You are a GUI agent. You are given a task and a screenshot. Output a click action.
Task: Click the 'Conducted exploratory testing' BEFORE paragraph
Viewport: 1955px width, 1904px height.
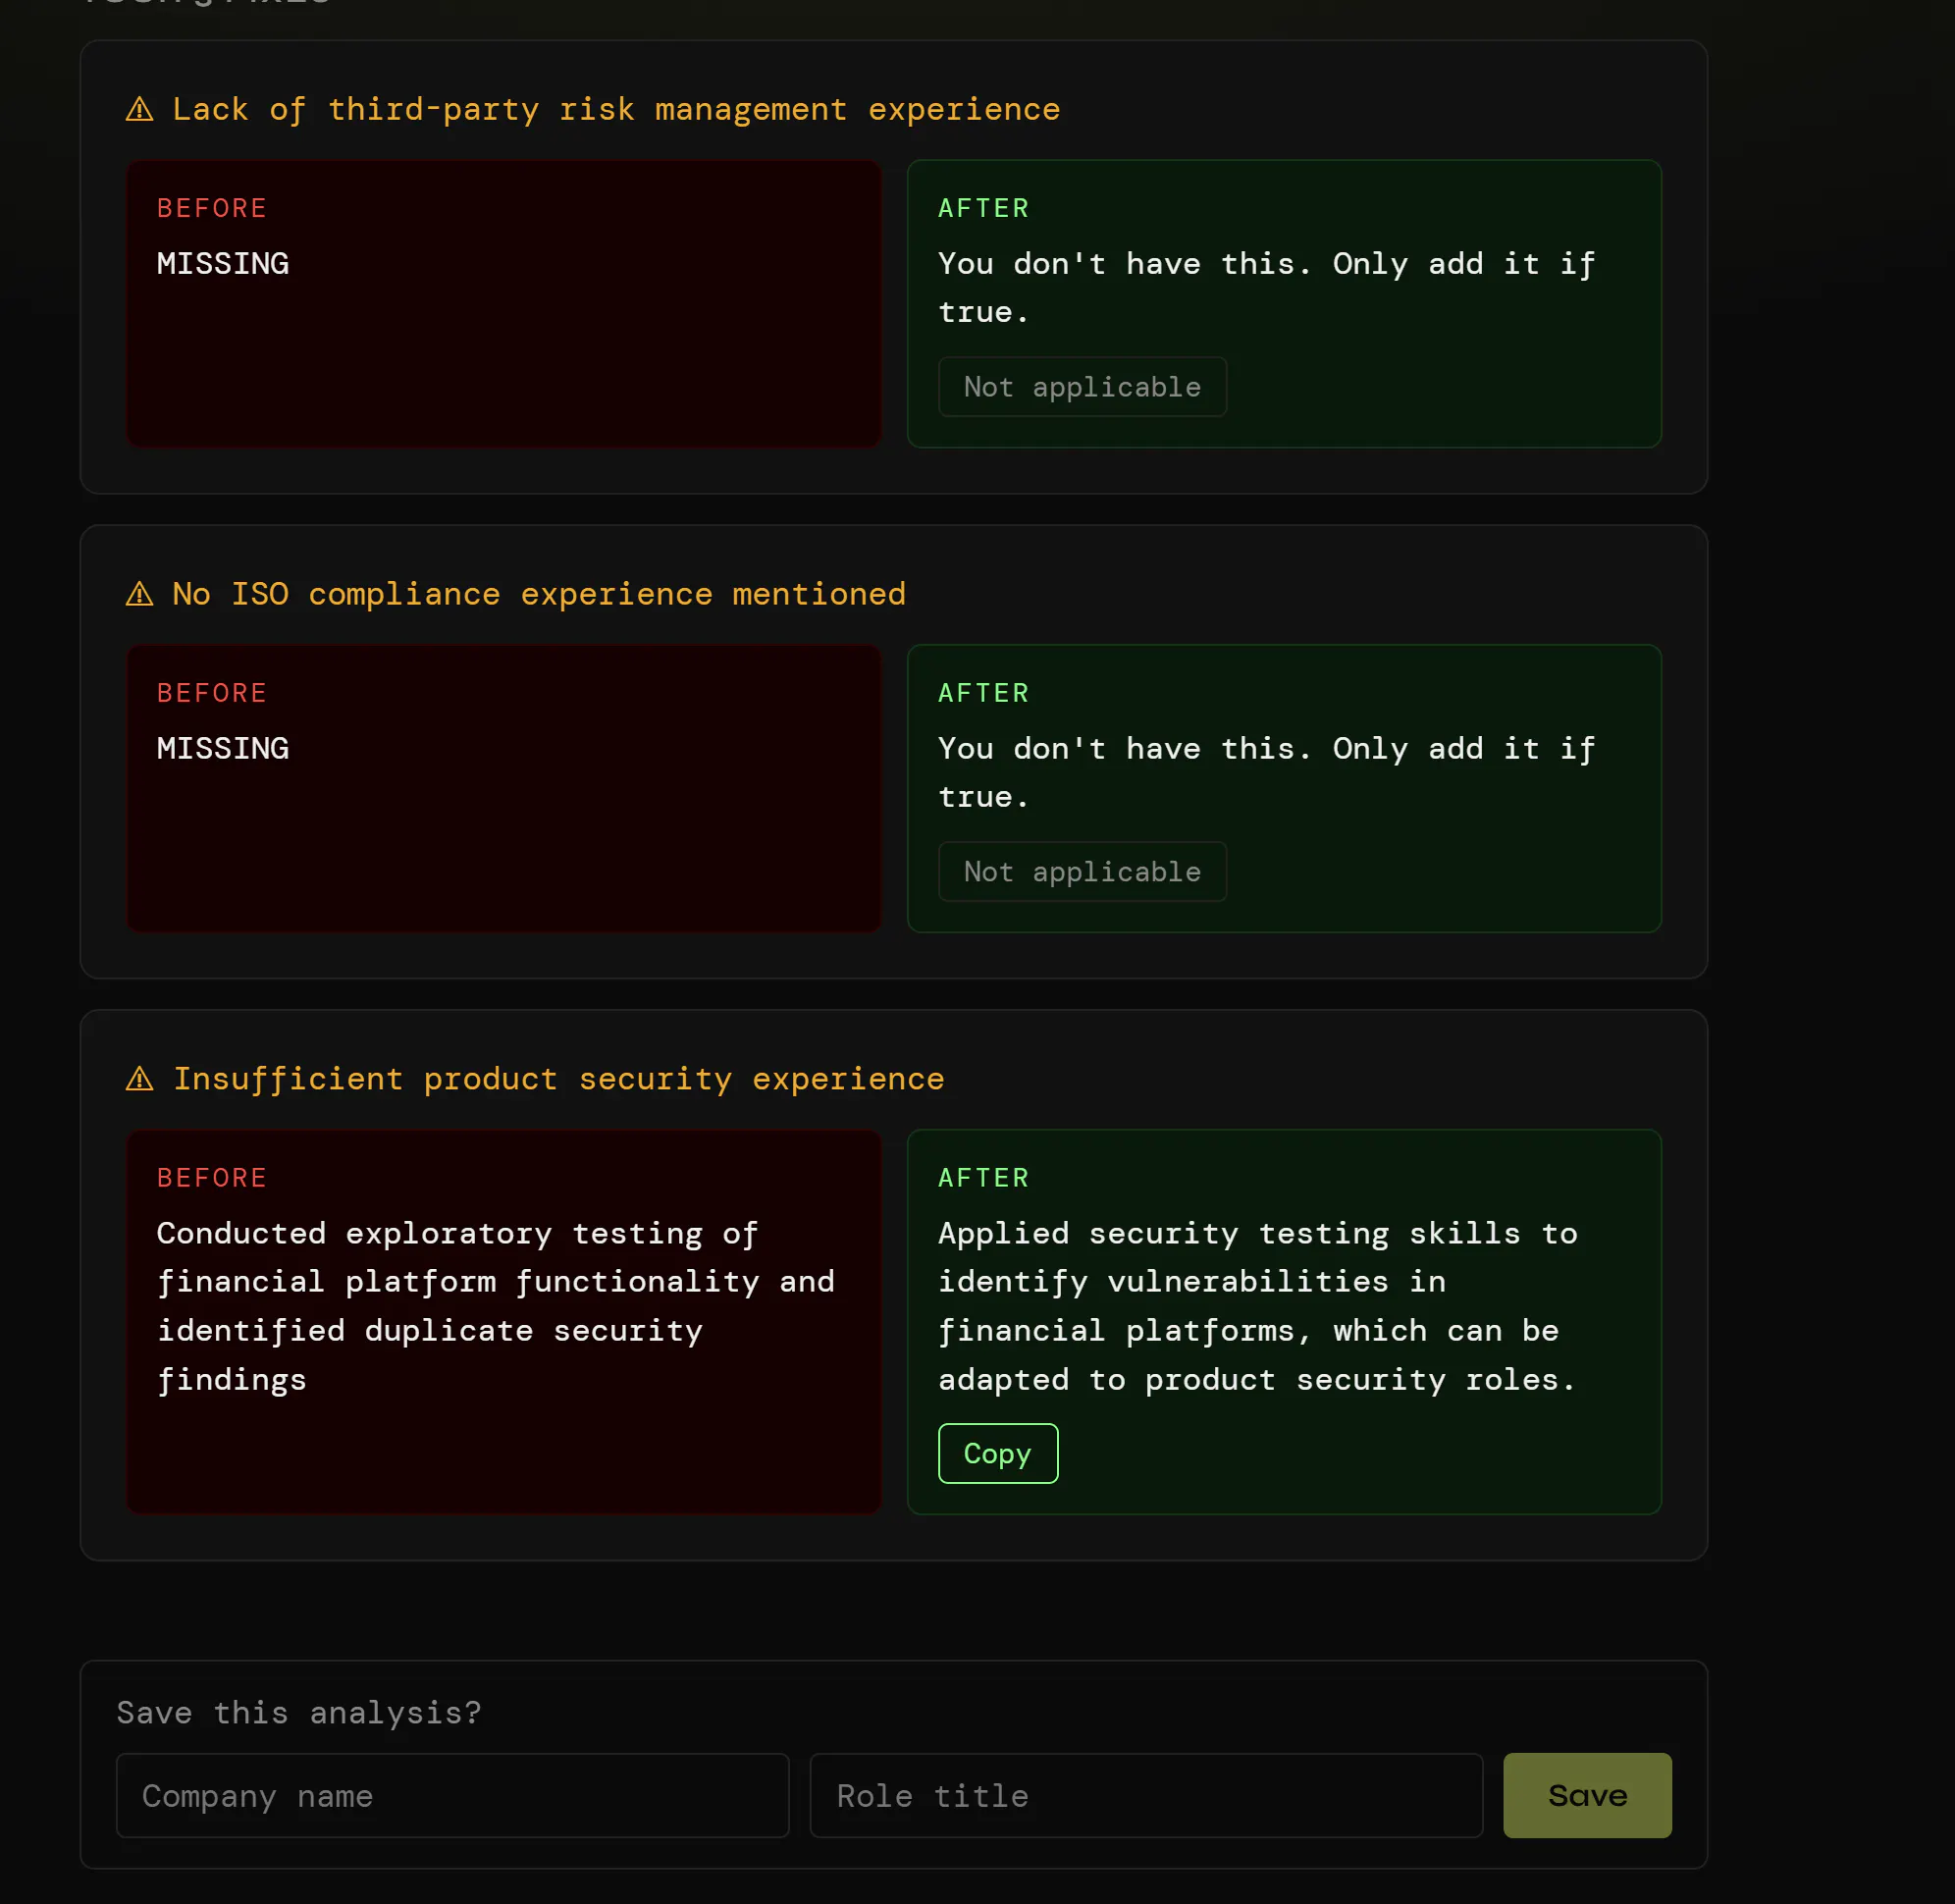(x=496, y=1306)
